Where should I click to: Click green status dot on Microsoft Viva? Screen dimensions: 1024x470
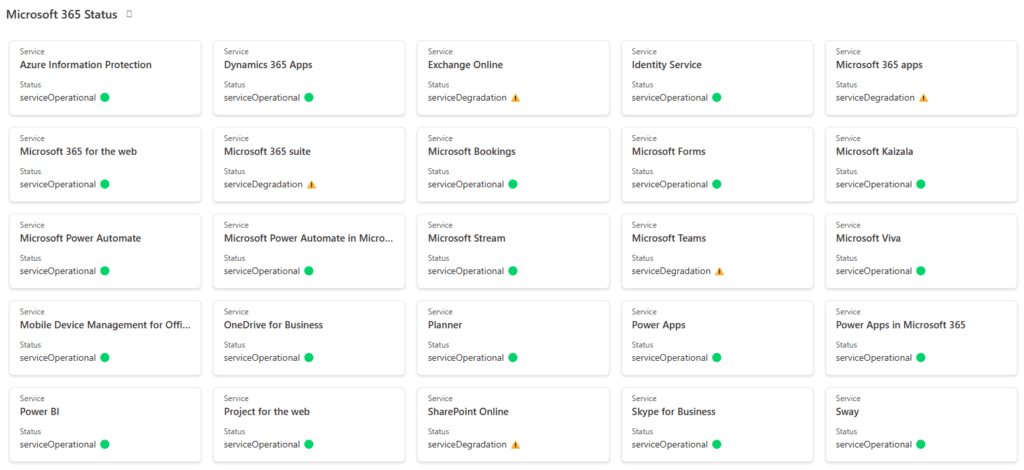coord(921,271)
